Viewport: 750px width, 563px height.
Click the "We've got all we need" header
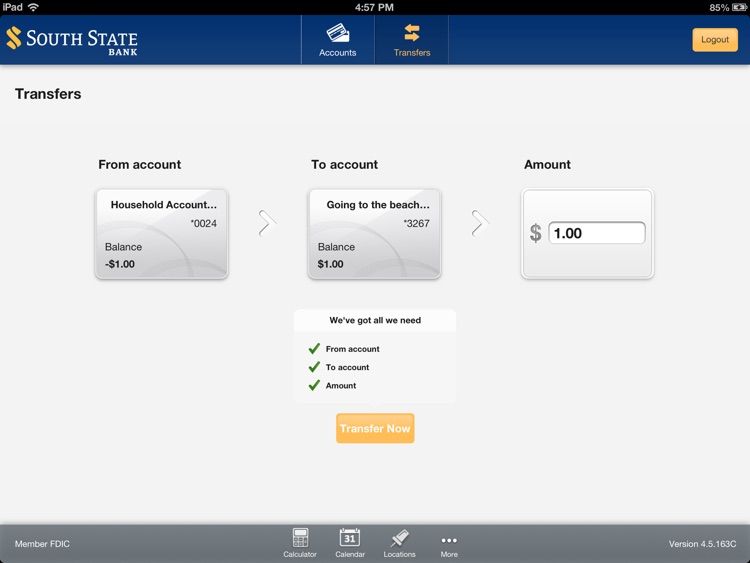tap(375, 320)
